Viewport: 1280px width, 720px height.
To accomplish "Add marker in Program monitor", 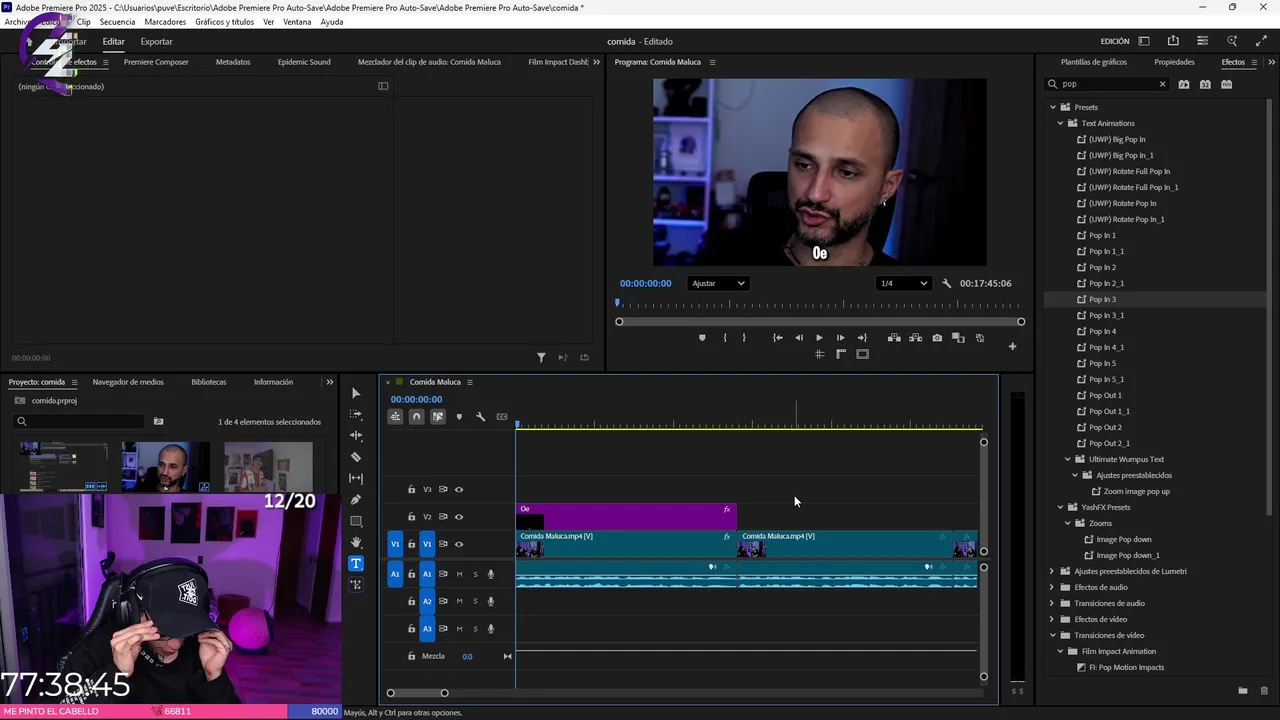I will tap(702, 338).
